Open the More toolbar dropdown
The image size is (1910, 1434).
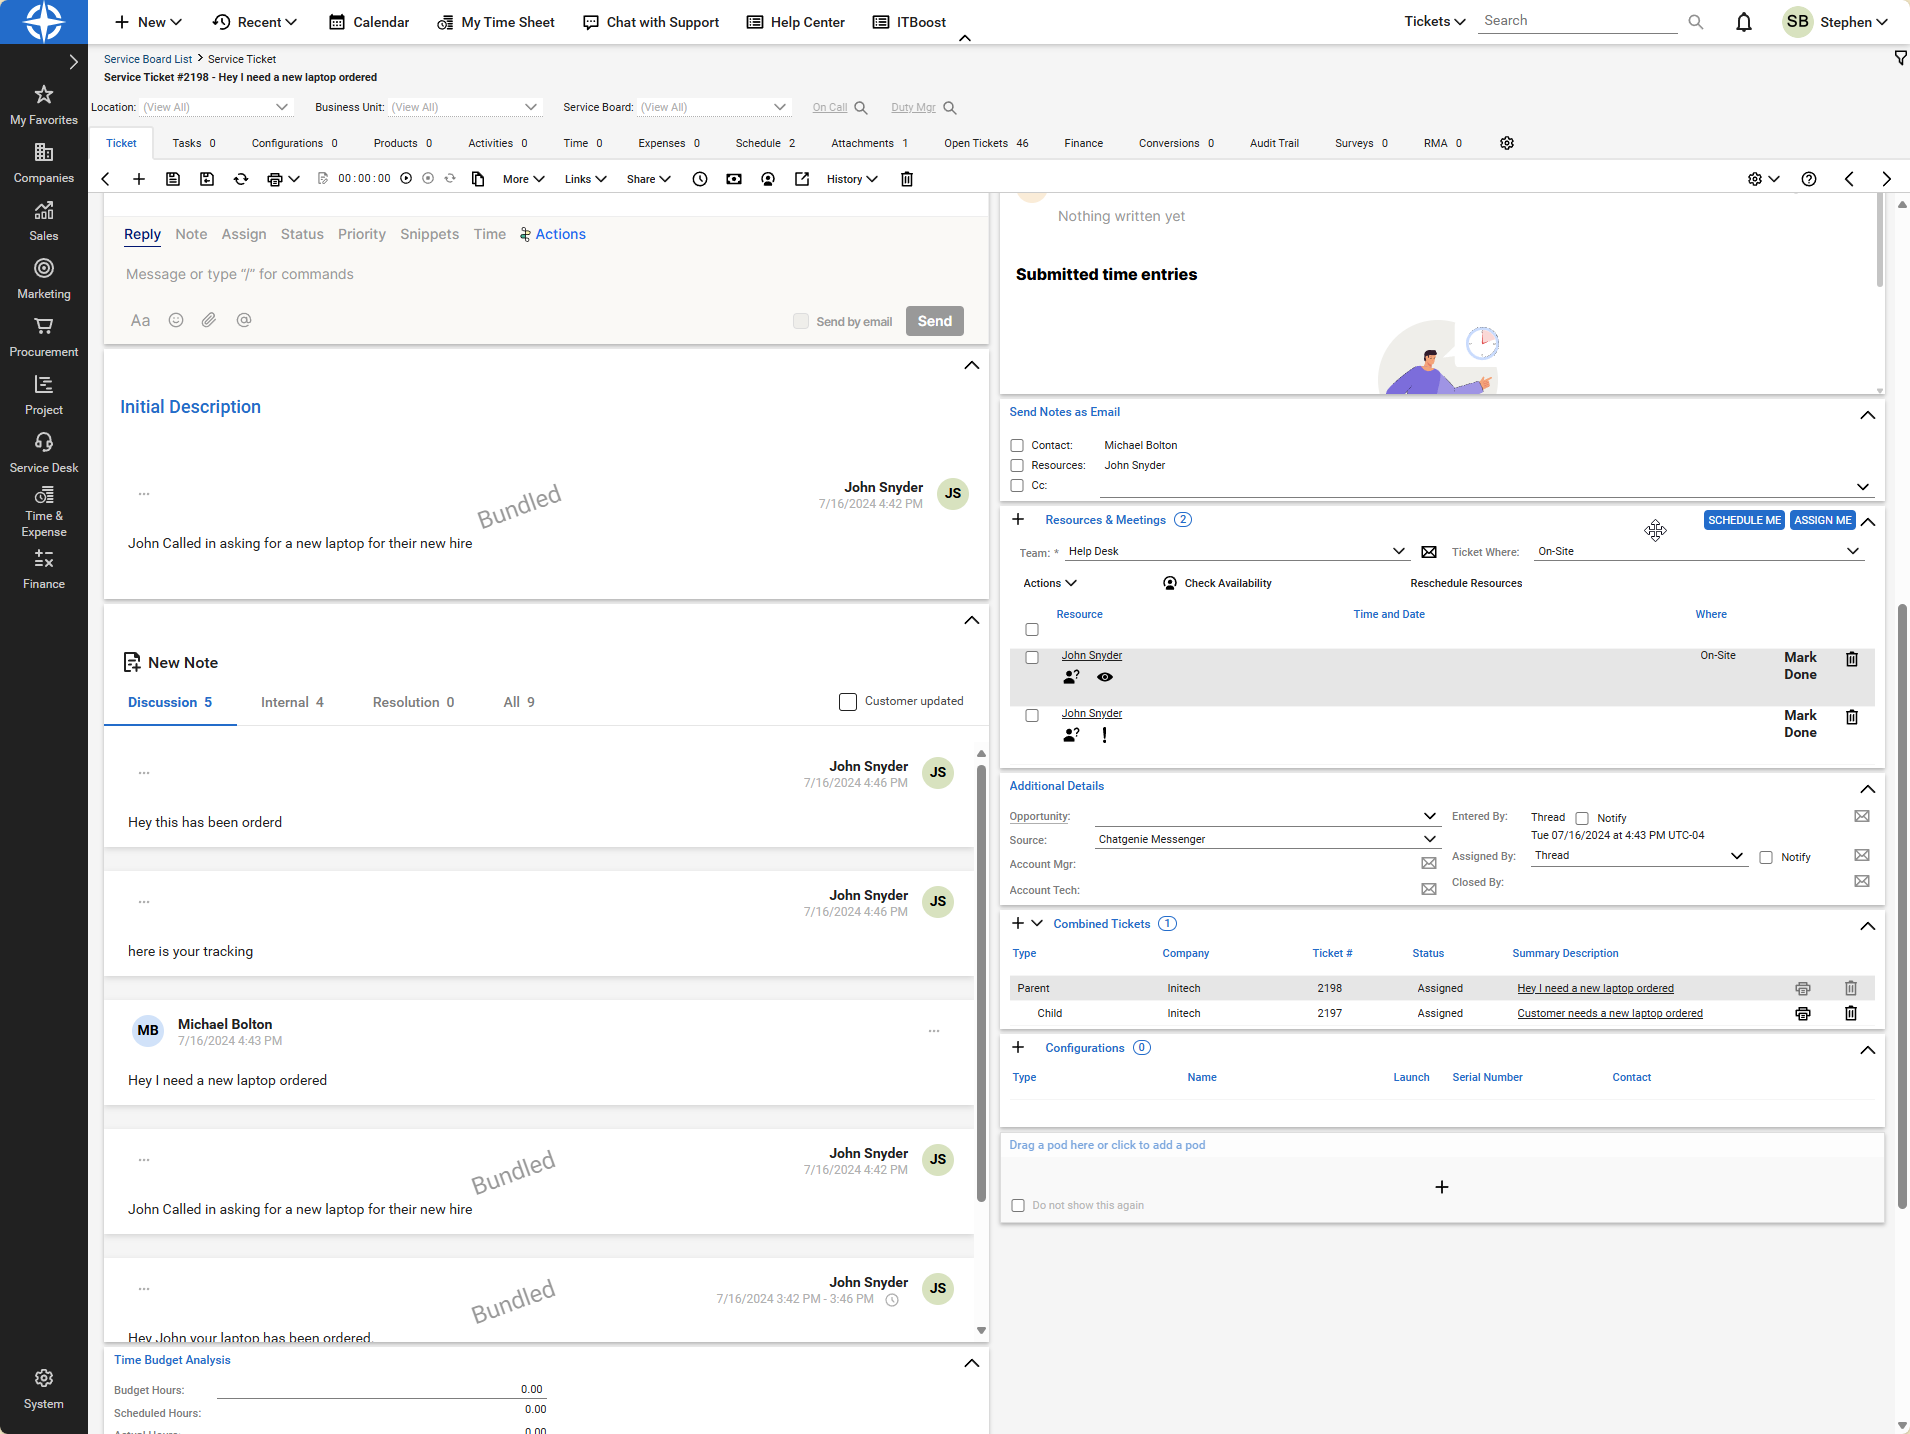(x=523, y=179)
